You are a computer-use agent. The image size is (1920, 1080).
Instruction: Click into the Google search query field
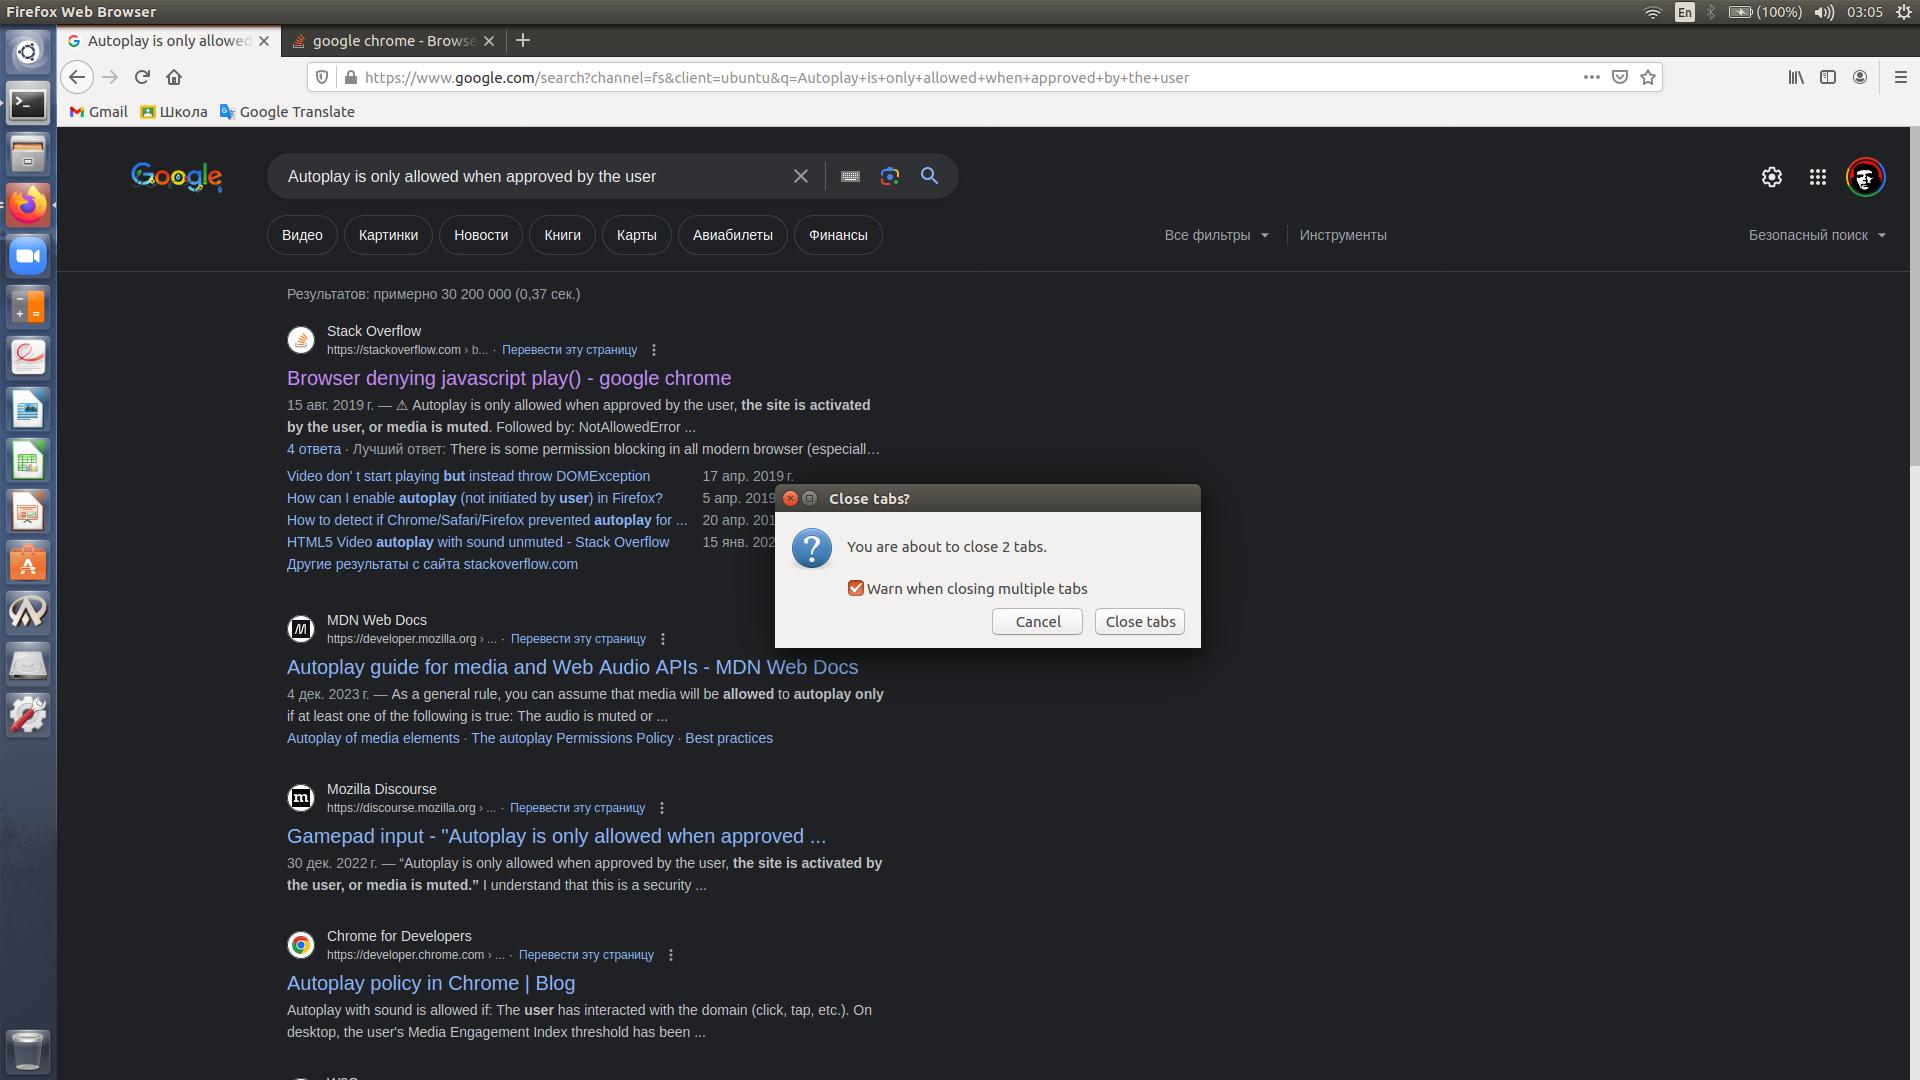coord(530,176)
